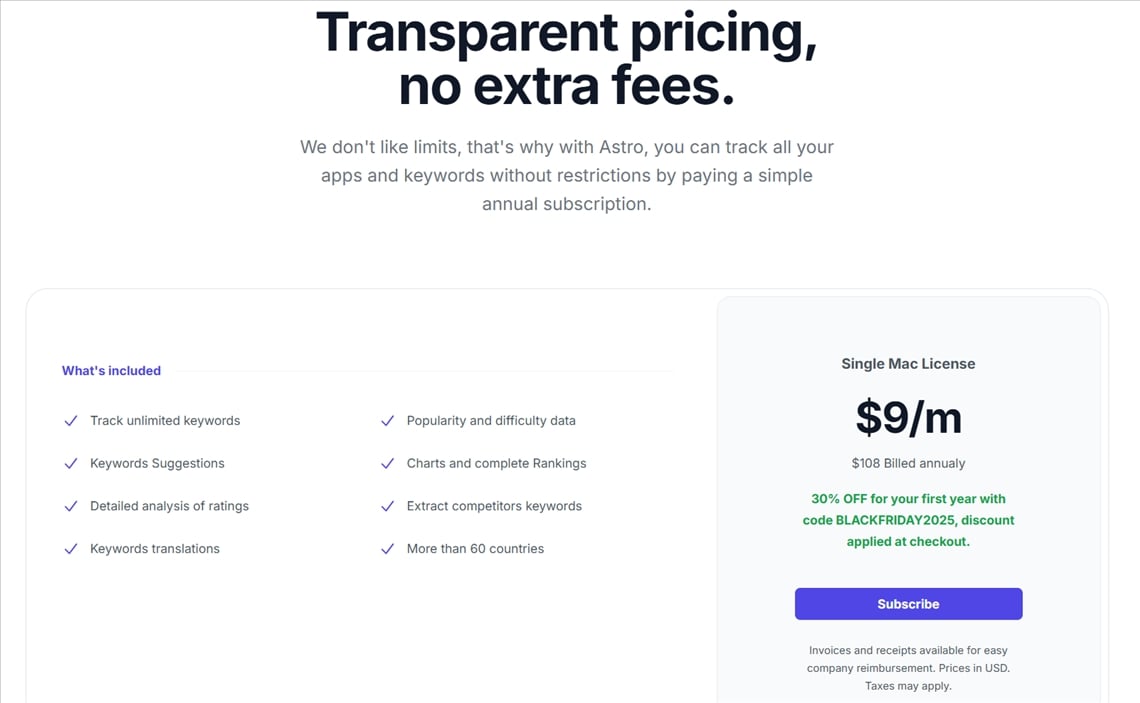Click the checkmark next to Keywords translations
The image size is (1140, 703).
point(71,549)
